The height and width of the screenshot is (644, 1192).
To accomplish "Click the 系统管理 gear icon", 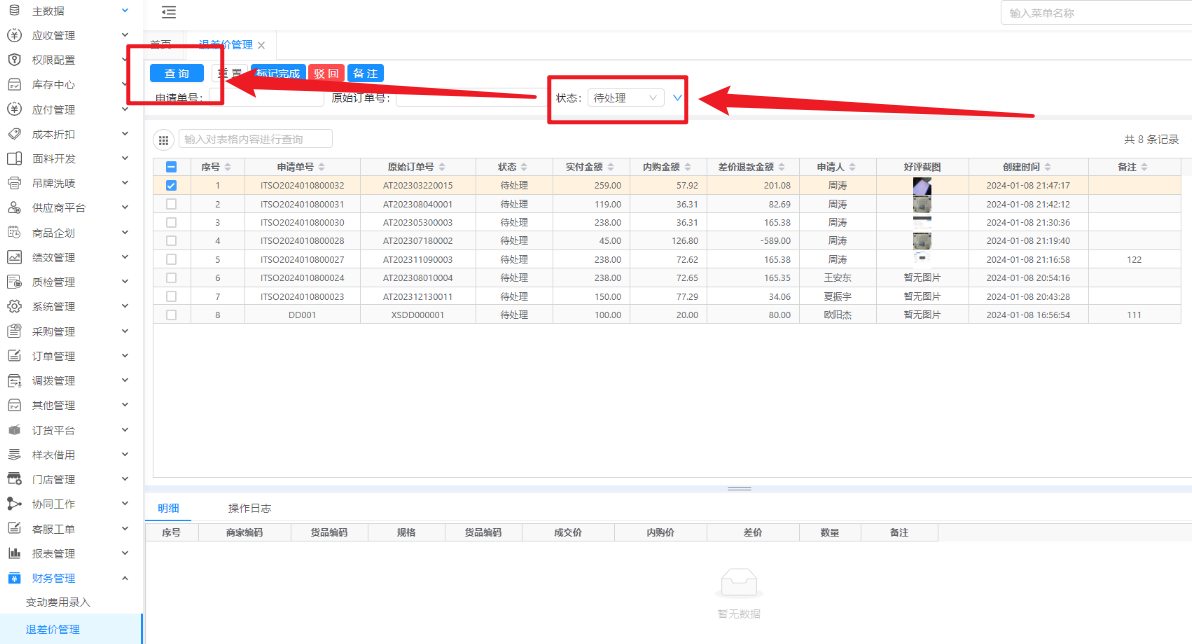I will pyautogui.click(x=14, y=306).
